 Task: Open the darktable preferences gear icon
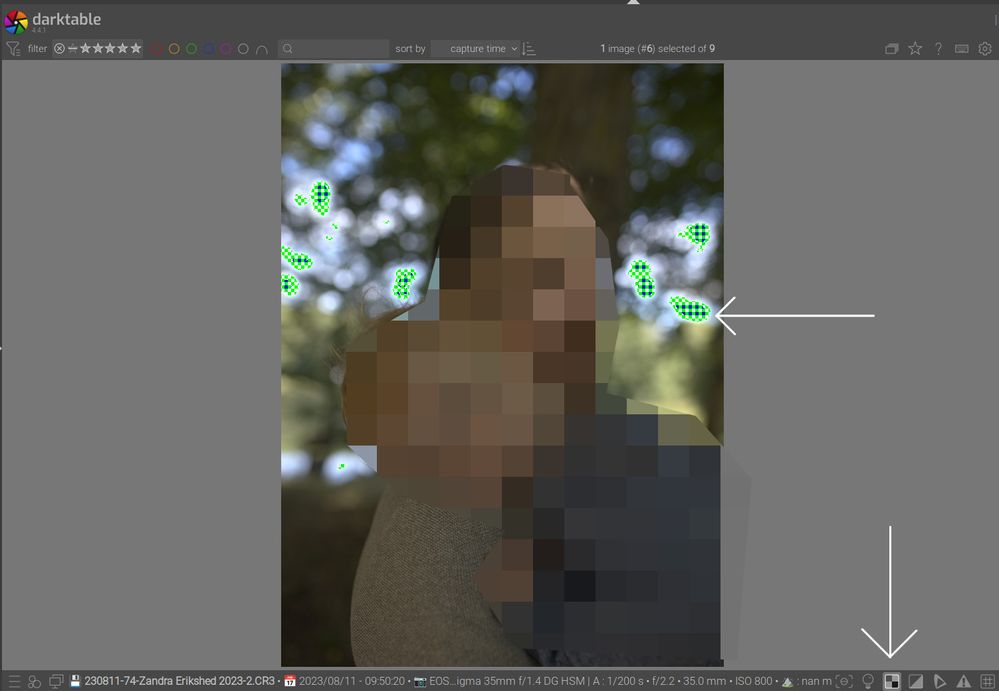tap(985, 48)
